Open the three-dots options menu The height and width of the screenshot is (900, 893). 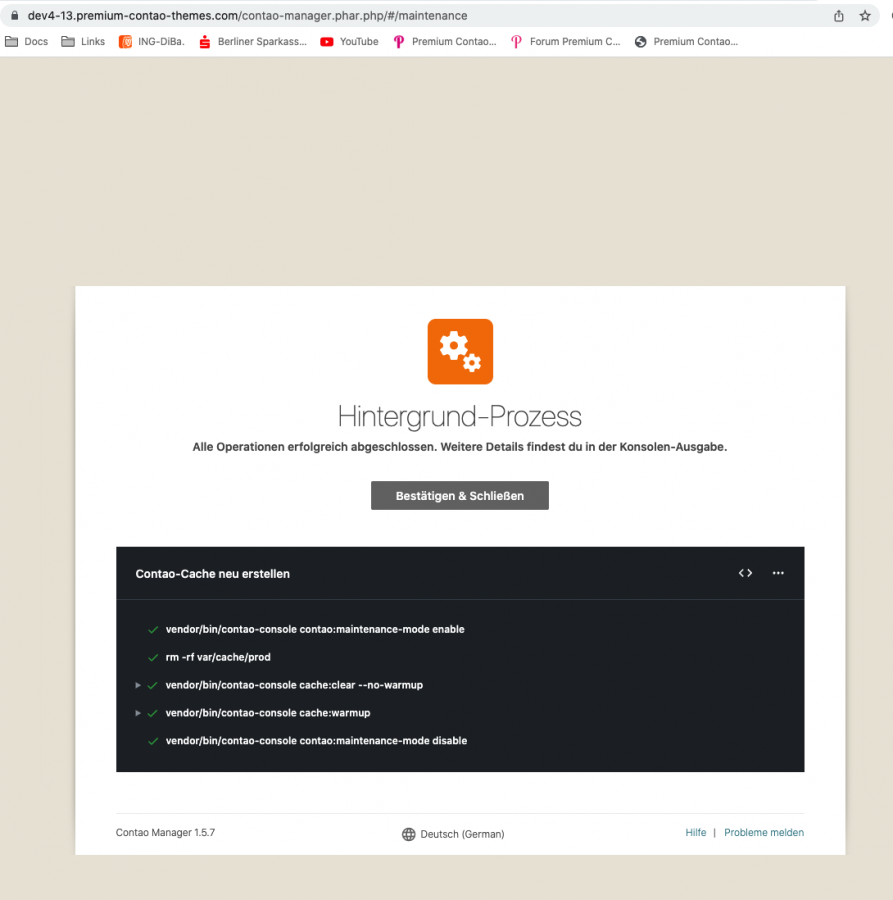click(778, 573)
